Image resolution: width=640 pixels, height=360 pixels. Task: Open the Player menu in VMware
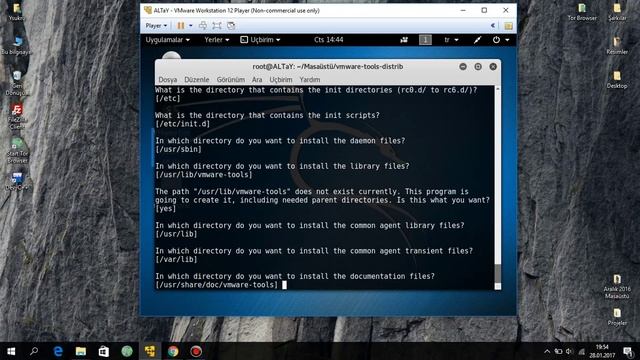(156, 26)
